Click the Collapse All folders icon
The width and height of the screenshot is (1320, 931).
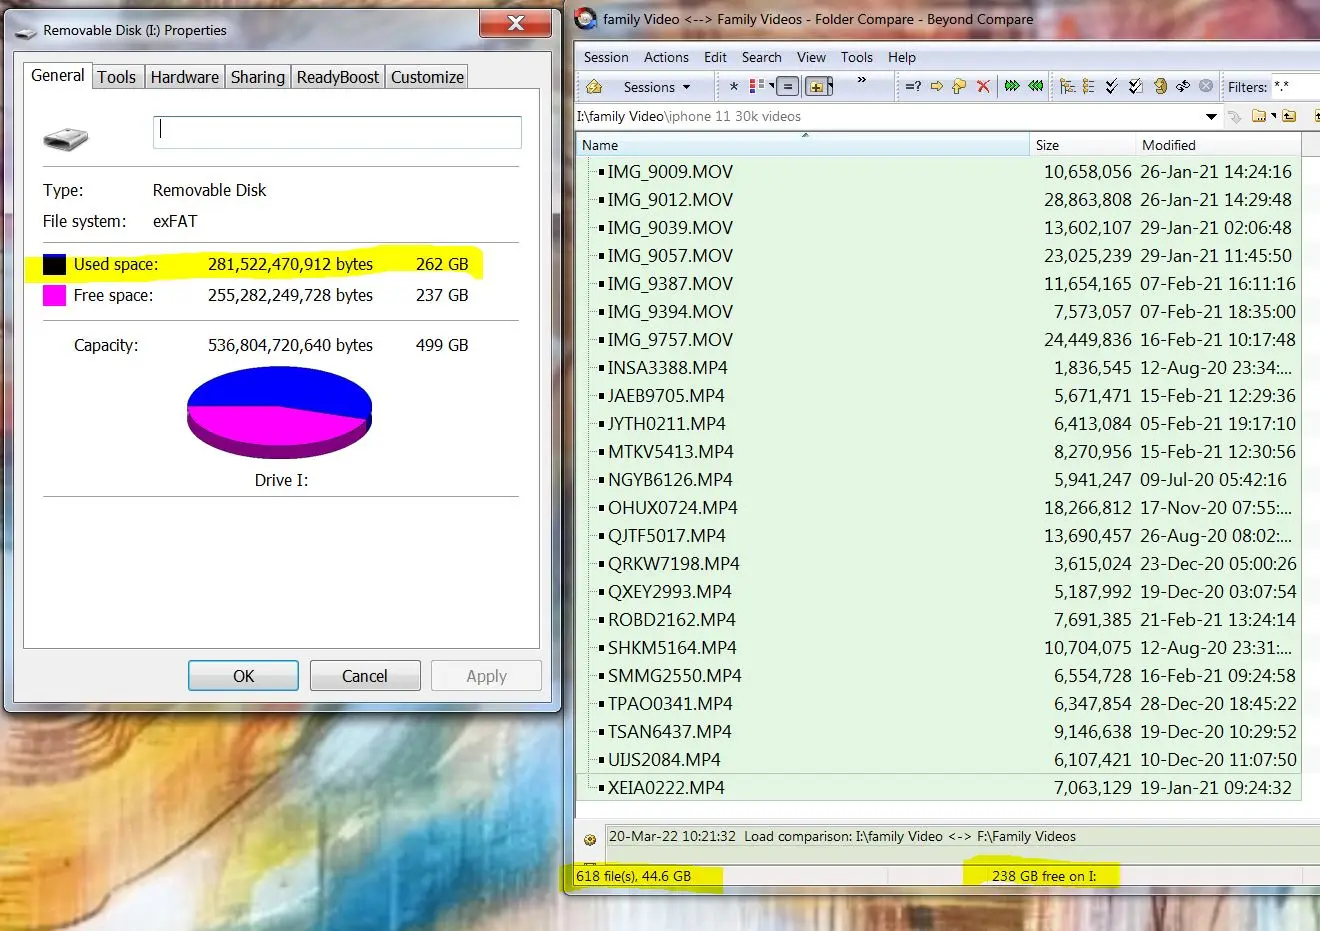1088,87
